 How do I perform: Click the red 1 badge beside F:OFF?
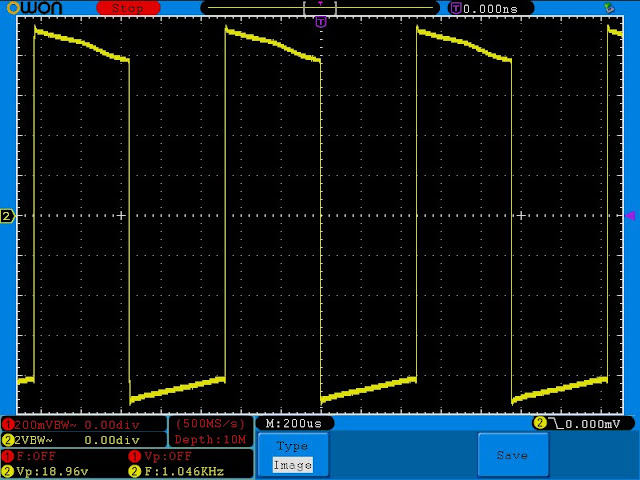(x=7, y=456)
